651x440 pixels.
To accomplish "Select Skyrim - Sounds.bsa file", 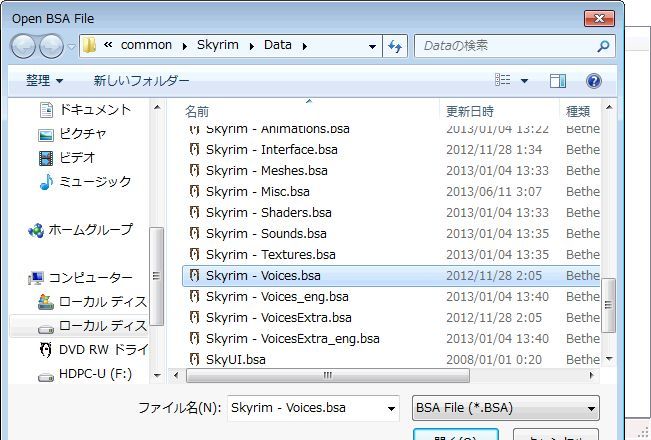I will point(390,234).
